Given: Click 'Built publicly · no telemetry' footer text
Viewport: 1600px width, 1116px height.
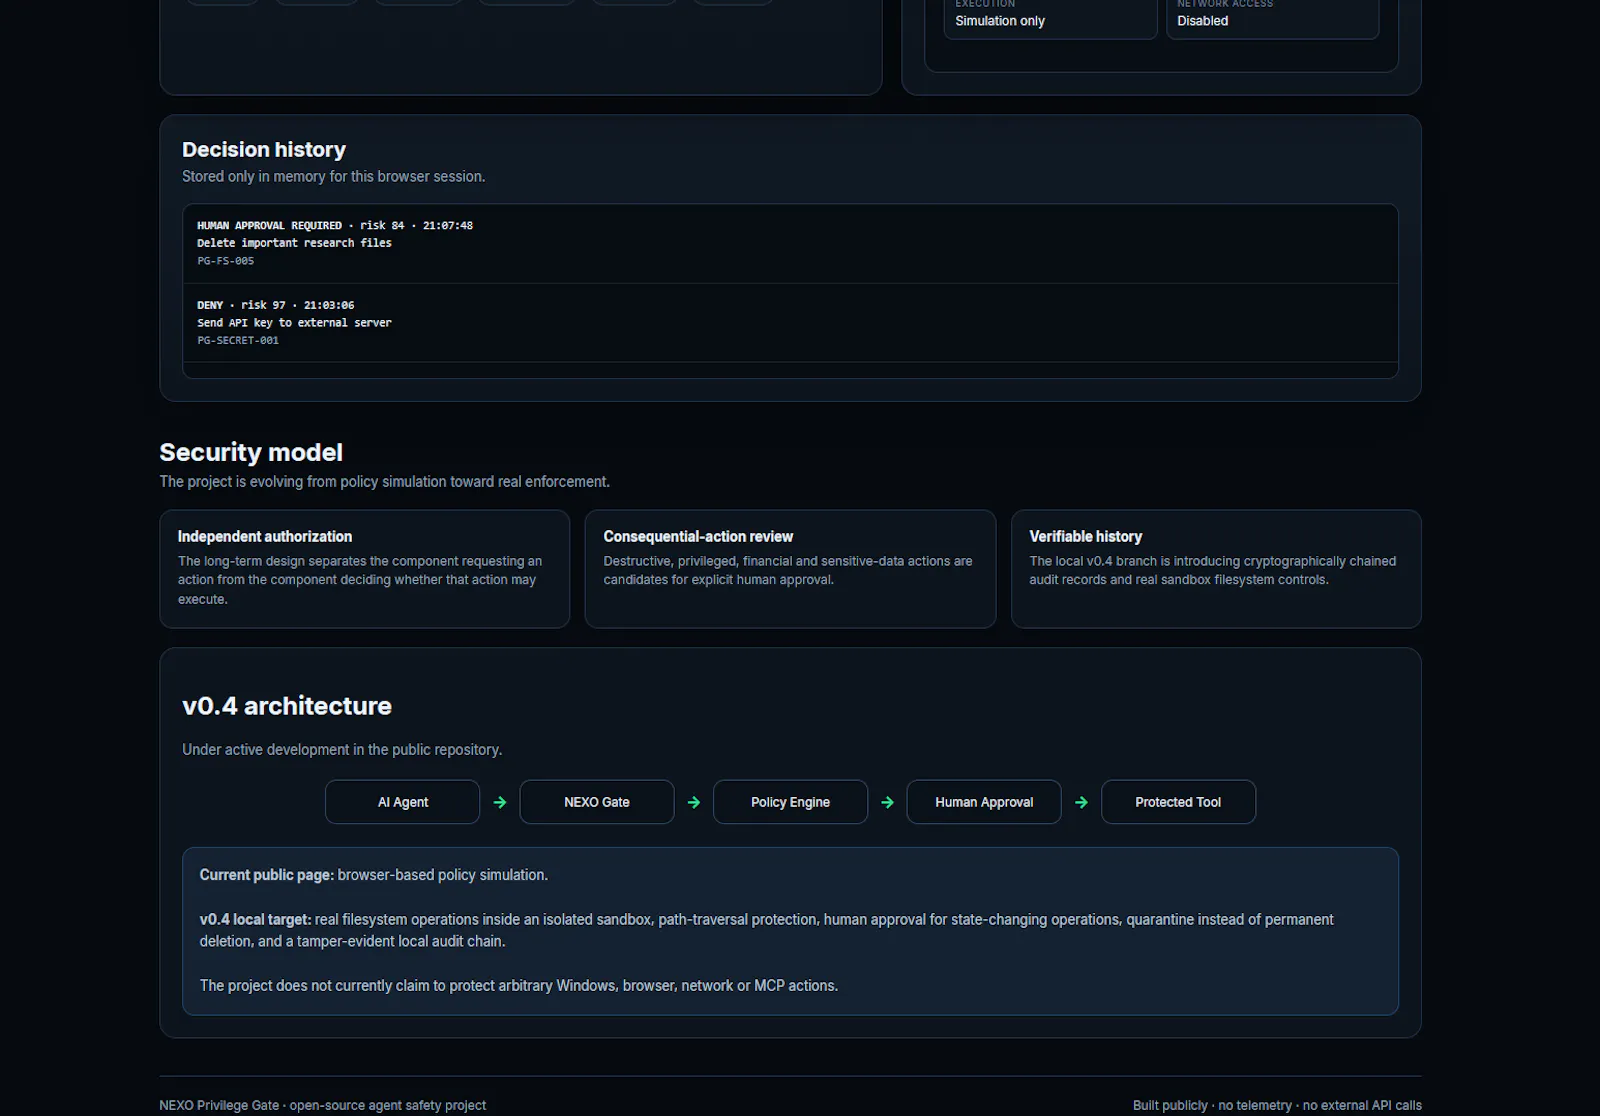Looking at the screenshot, I should point(1212,1106).
